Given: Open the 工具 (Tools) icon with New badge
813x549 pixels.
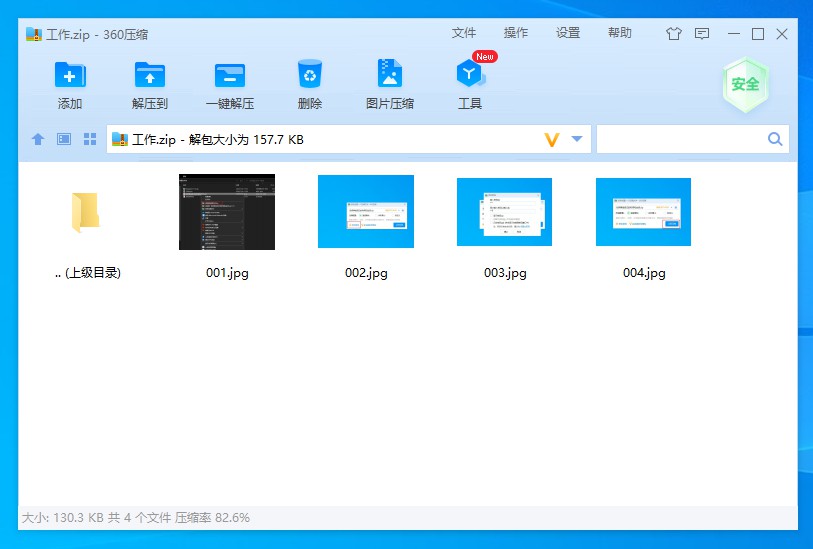Looking at the screenshot, I should coord(470,73).
